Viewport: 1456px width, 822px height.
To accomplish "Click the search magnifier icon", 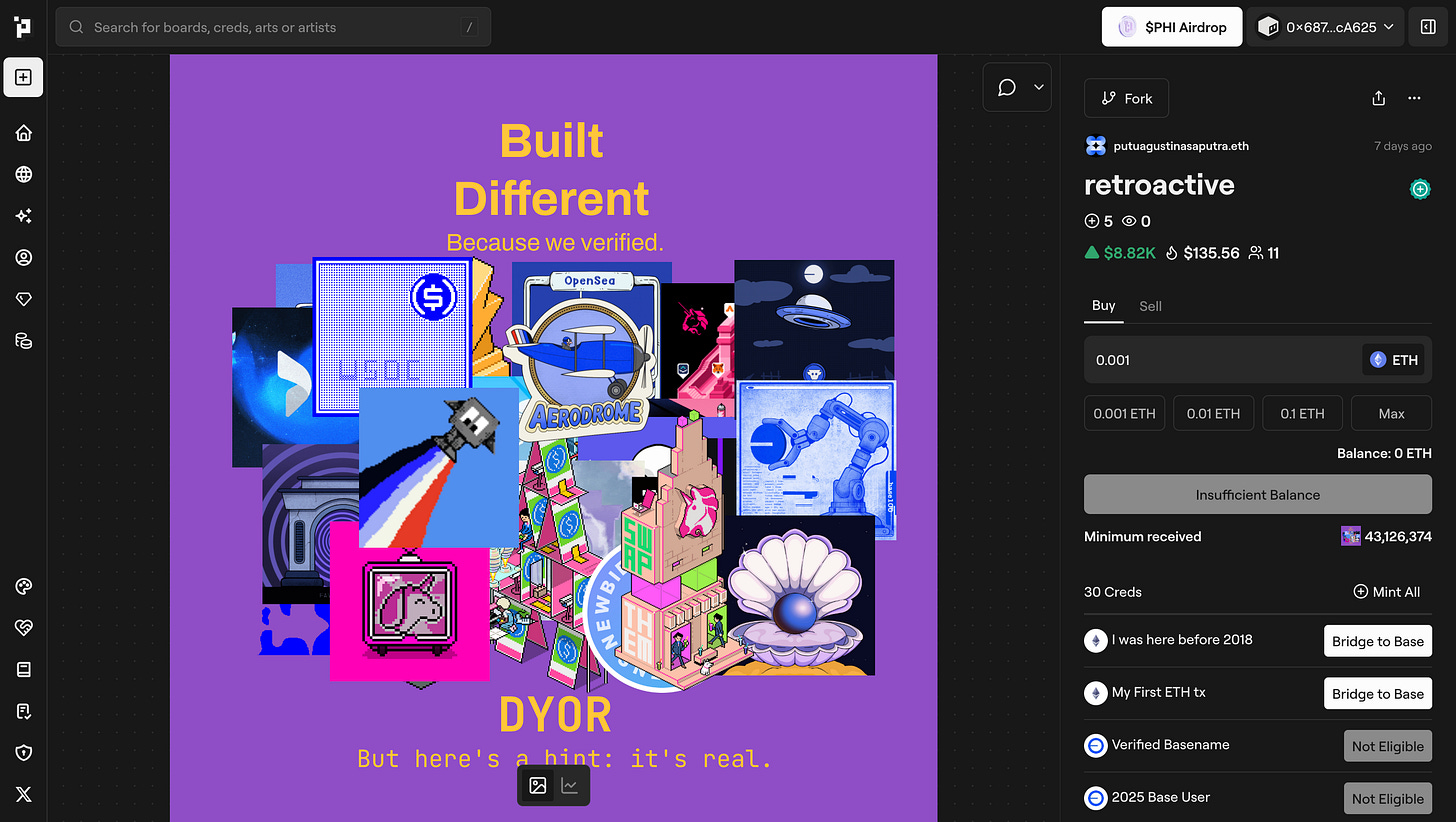I will [x=76, y=27].
